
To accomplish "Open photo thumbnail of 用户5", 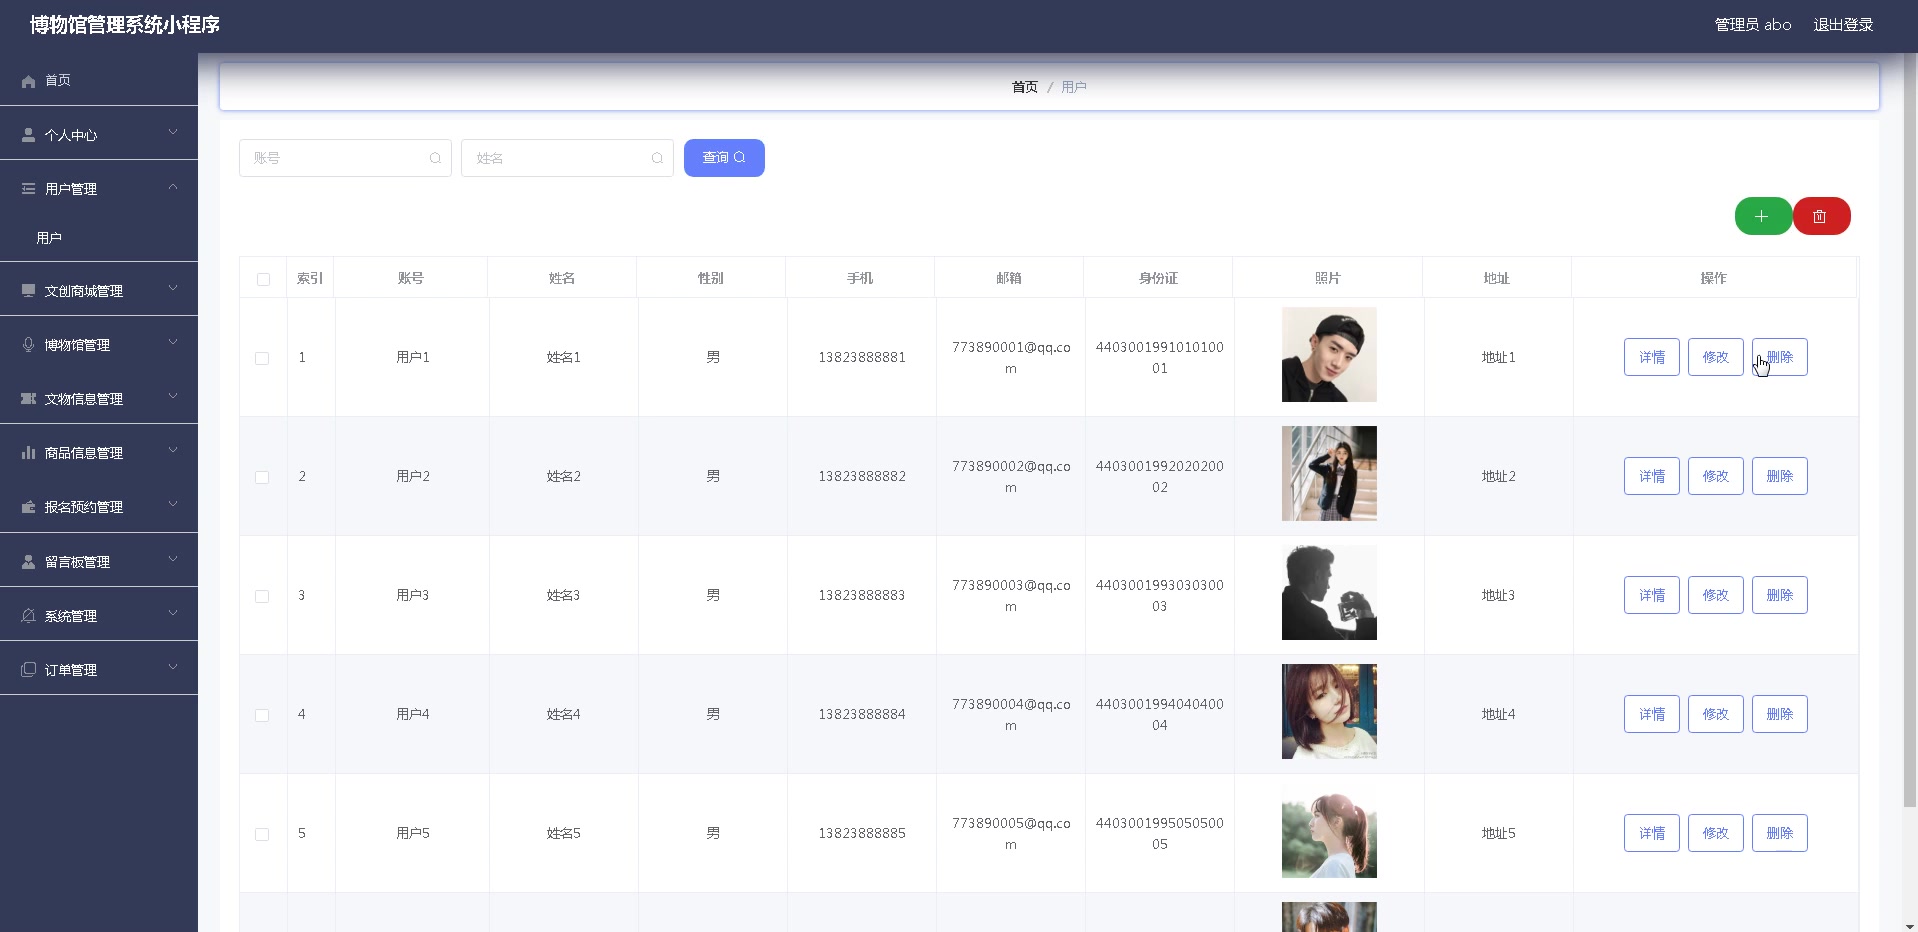I will click(1329, 831).
